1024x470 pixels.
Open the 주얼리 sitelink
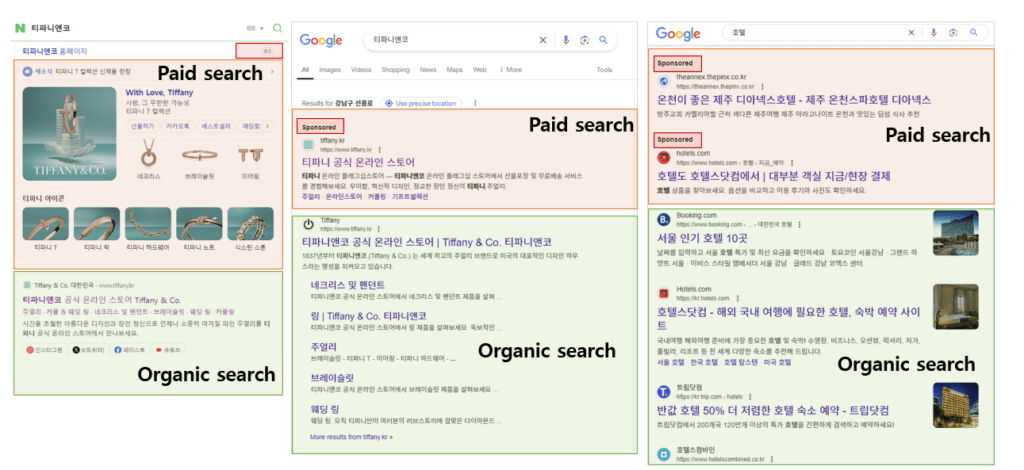point(324,347)
